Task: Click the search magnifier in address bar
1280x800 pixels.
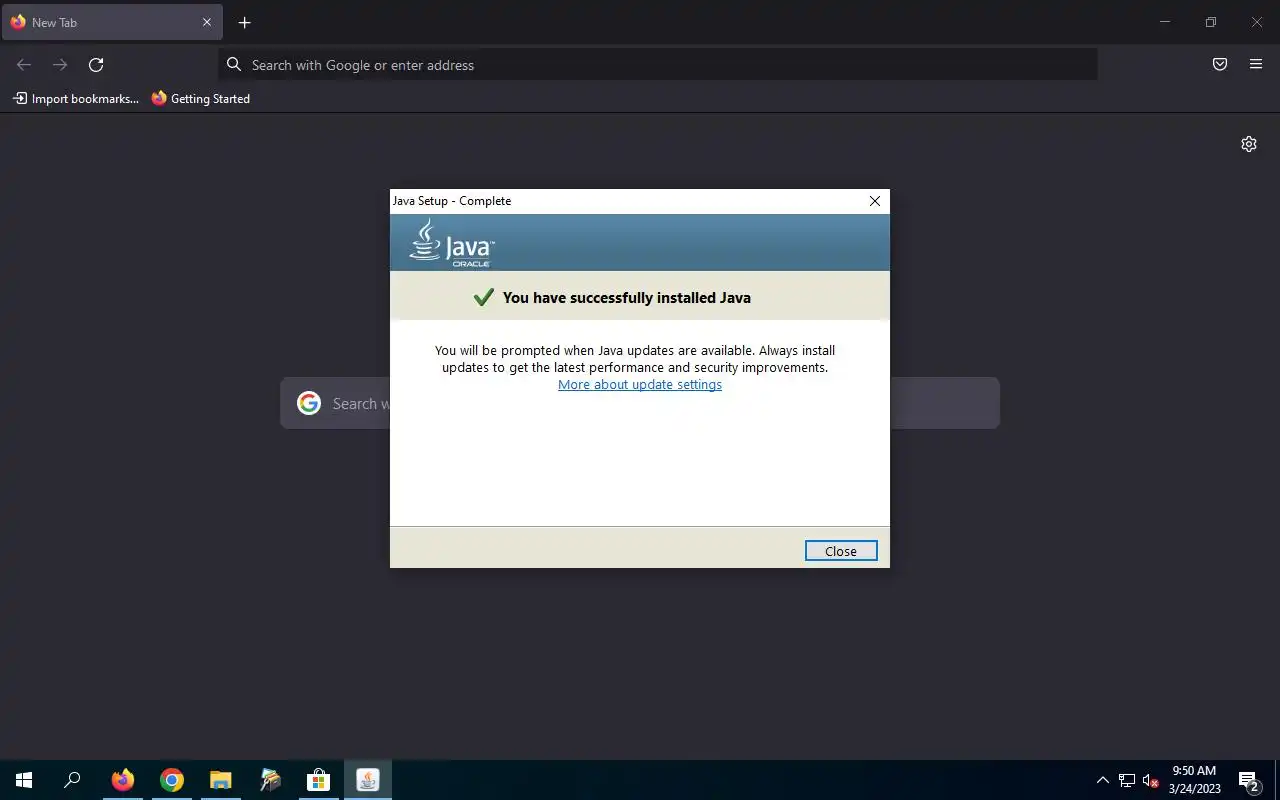Action: click(x=234, y=65)
